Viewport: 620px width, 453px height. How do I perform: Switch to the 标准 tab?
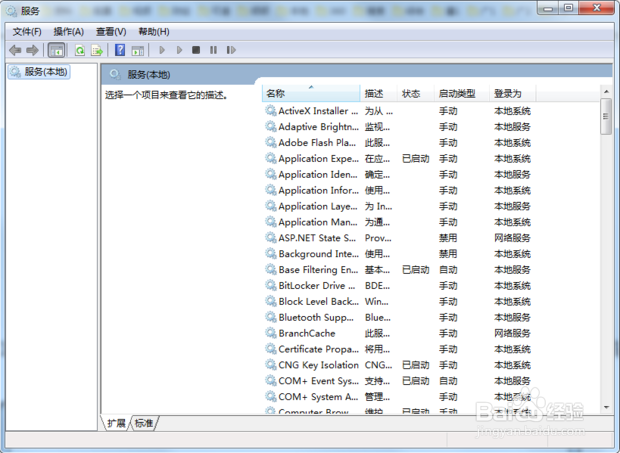pos(144,423)
